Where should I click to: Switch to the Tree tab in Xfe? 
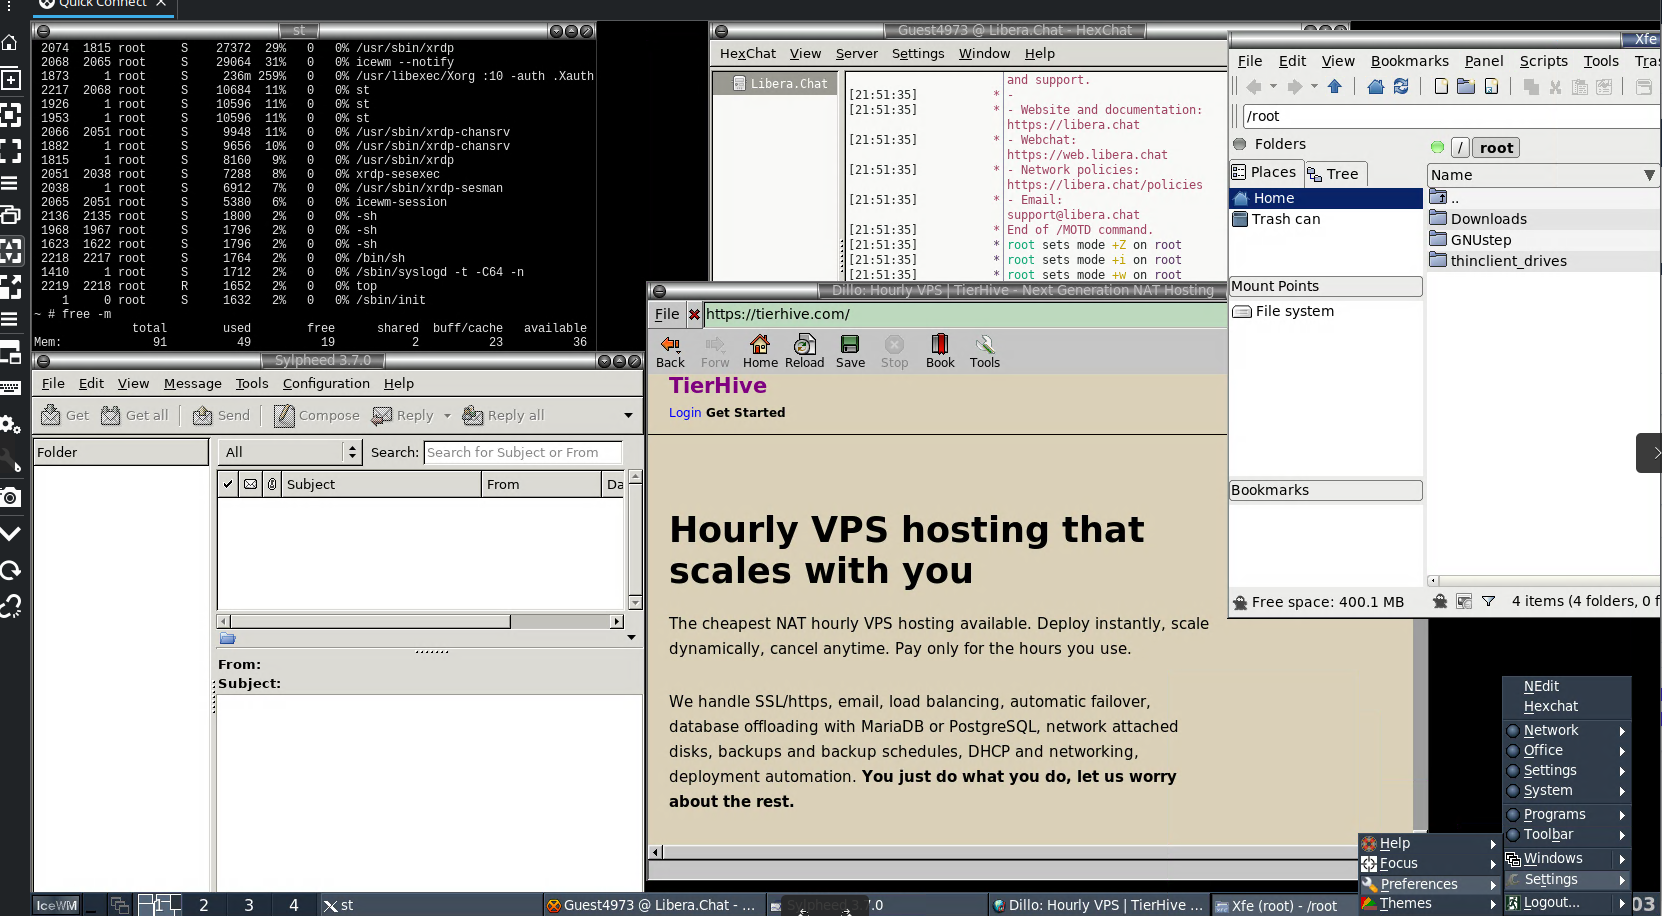coord(1335,174)
